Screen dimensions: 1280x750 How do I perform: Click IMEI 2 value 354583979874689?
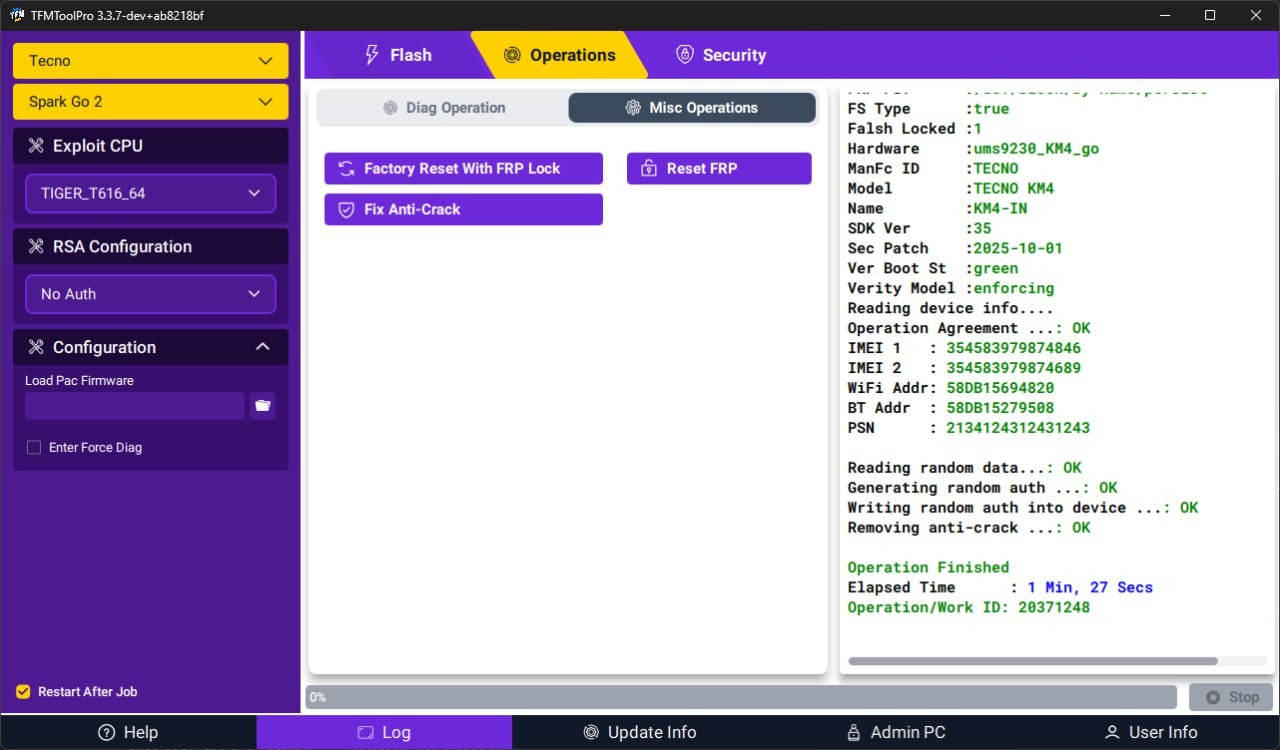click(x=1013, y=368)
